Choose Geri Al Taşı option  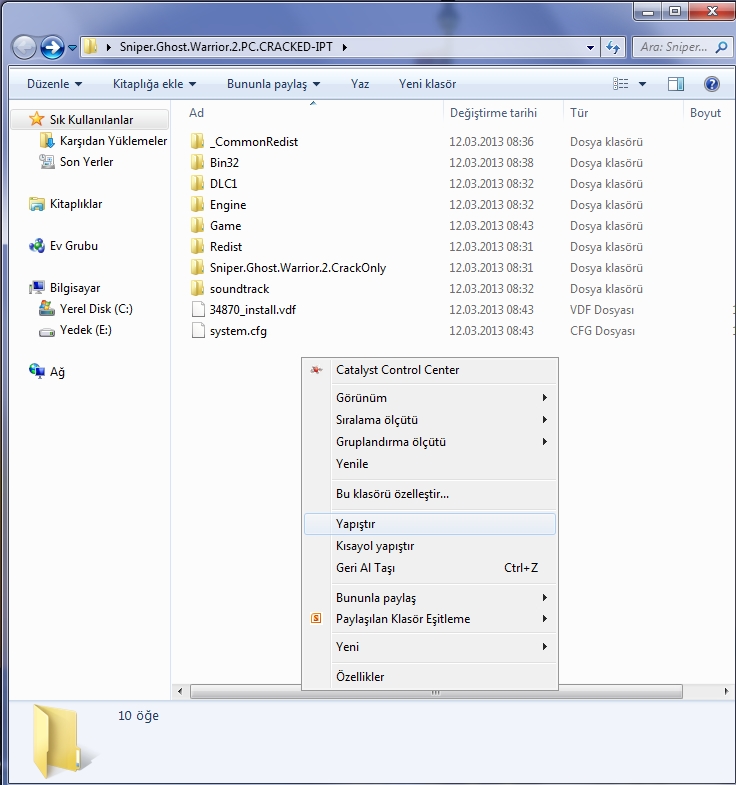tap(430, 568)
